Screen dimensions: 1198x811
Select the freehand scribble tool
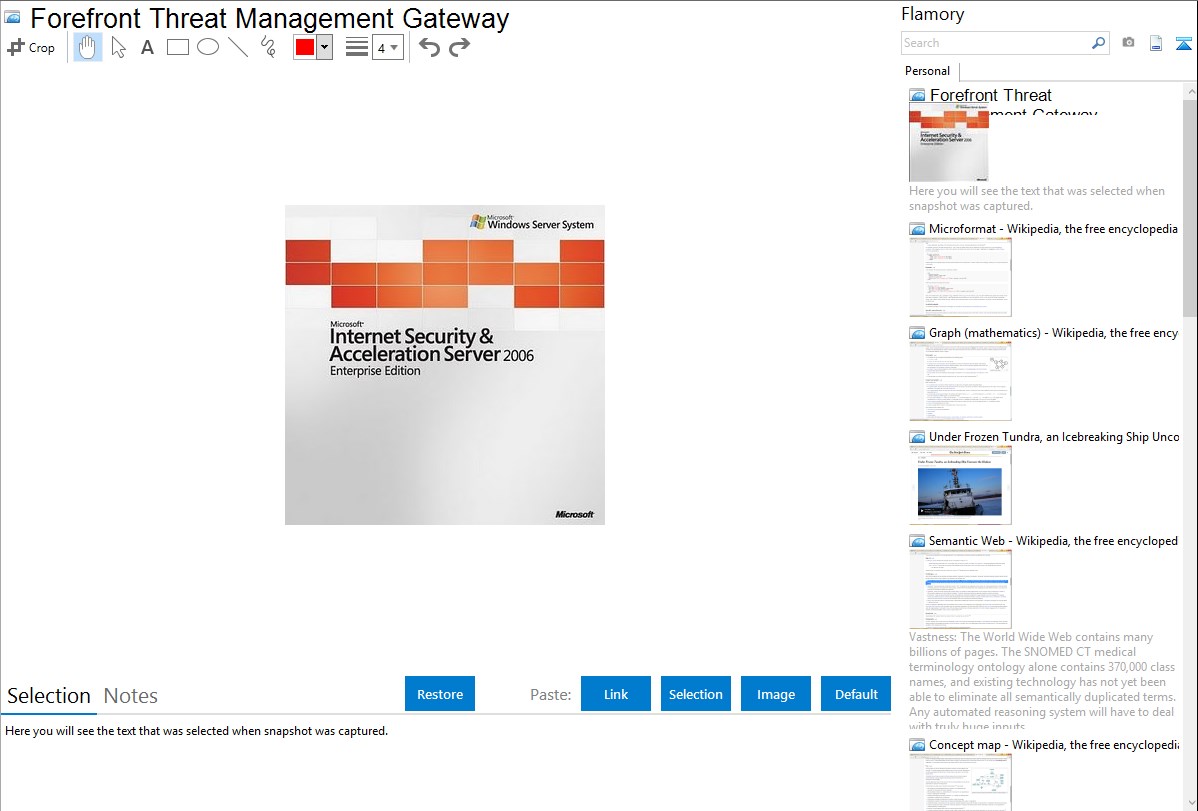point(268,47)
